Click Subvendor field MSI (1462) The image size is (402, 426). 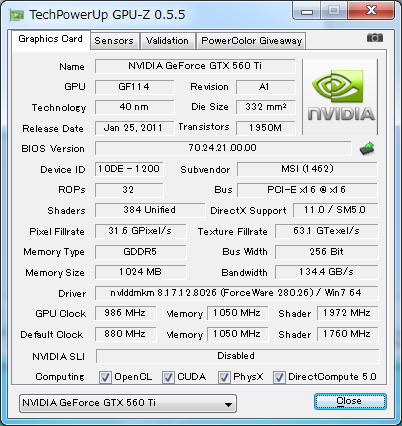click(307, 169)
